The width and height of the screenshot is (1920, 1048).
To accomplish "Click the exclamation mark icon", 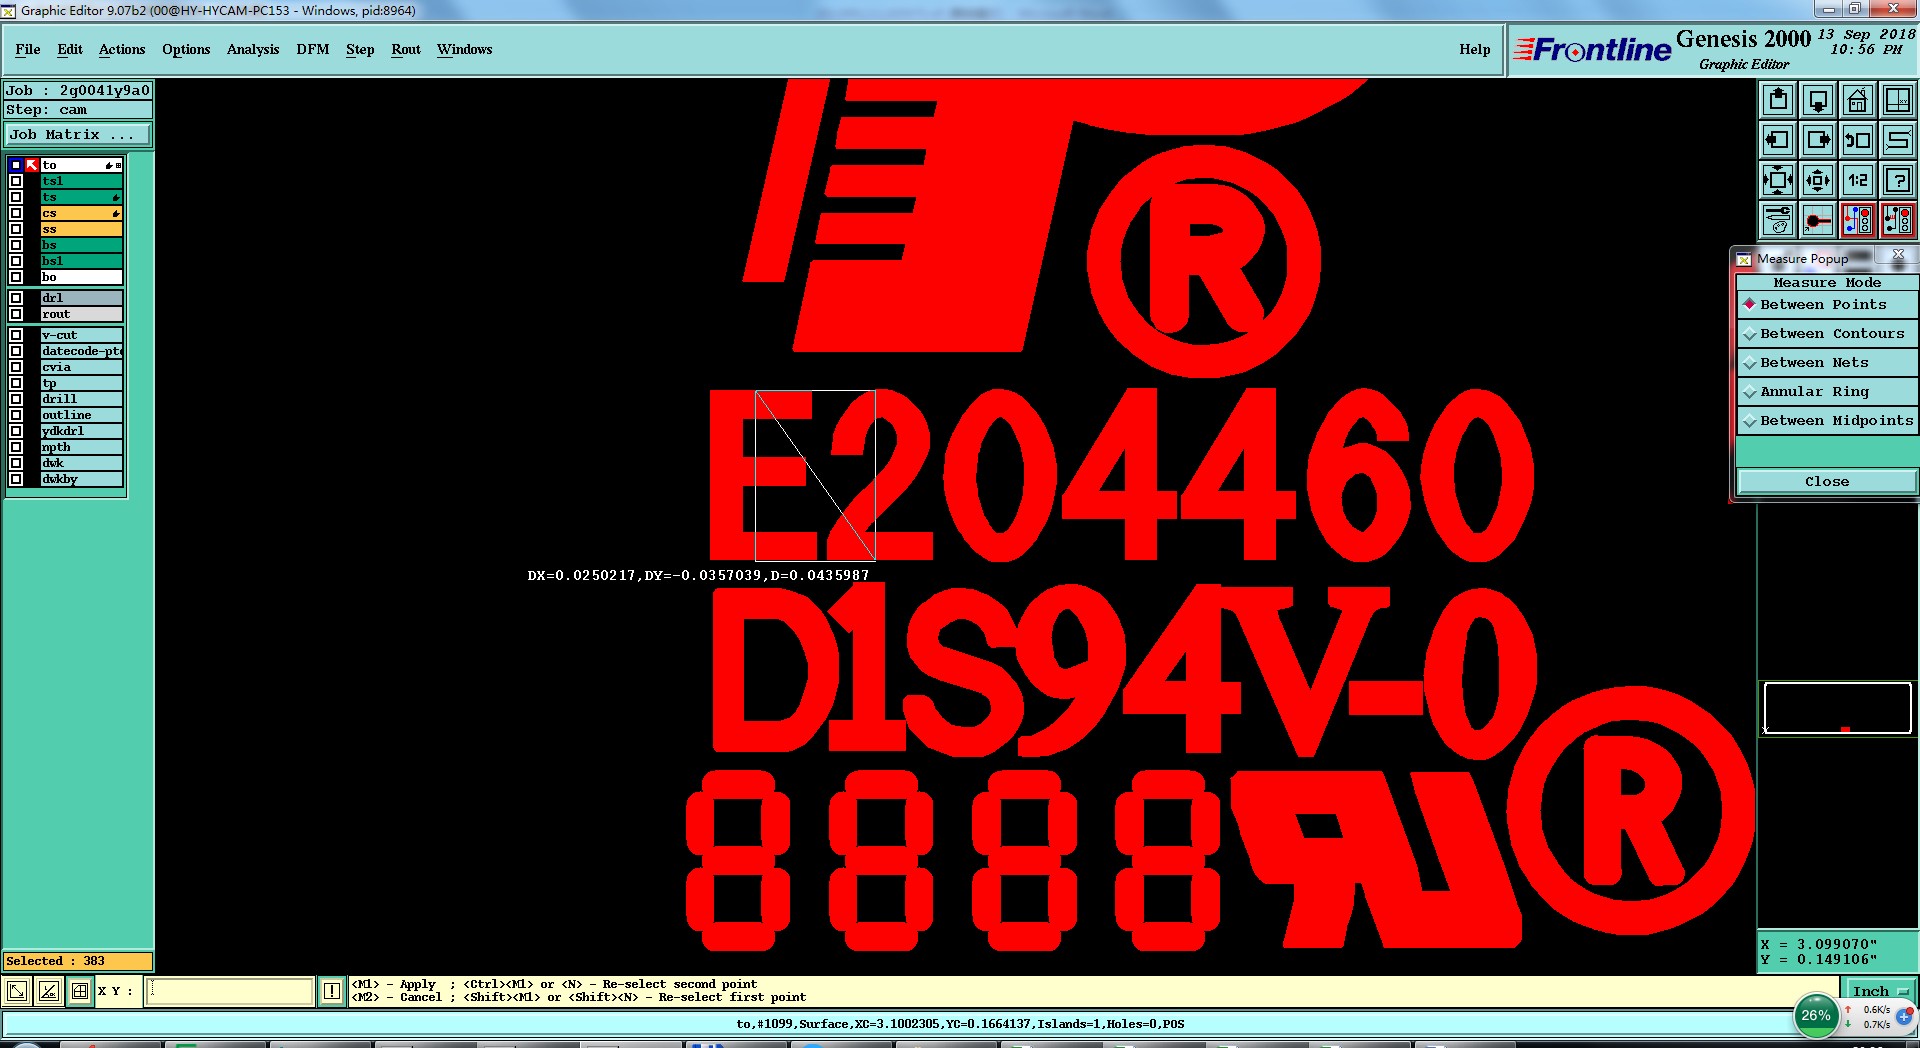I will click(x=332, y=991).
